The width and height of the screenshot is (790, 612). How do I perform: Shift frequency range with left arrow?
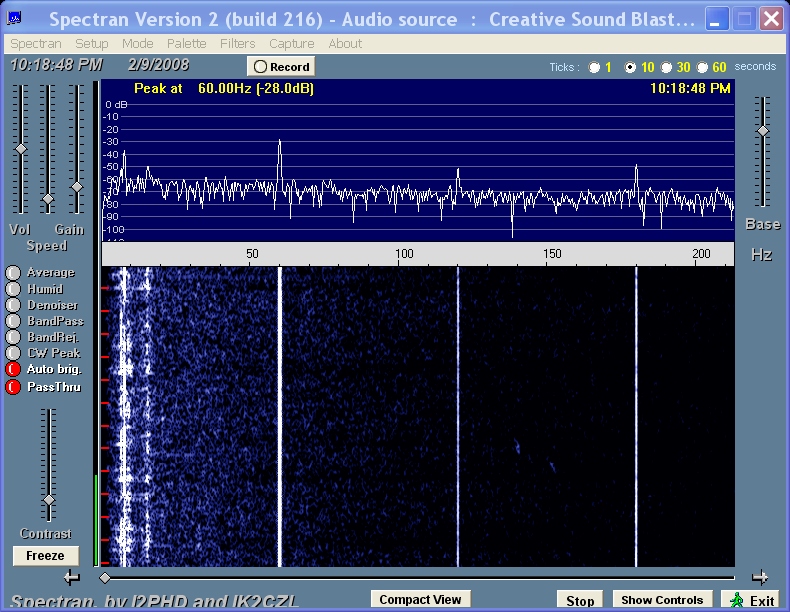click(x=72, y=577)
